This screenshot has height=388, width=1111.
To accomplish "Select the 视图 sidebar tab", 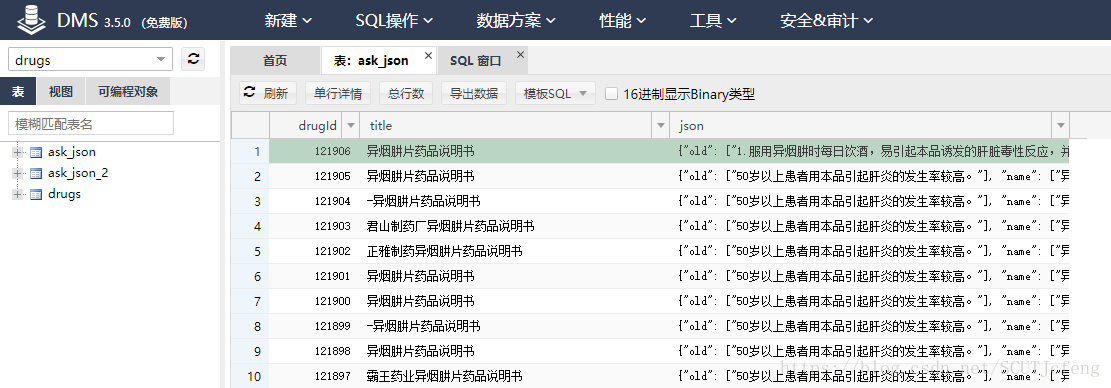I will 61,91.
